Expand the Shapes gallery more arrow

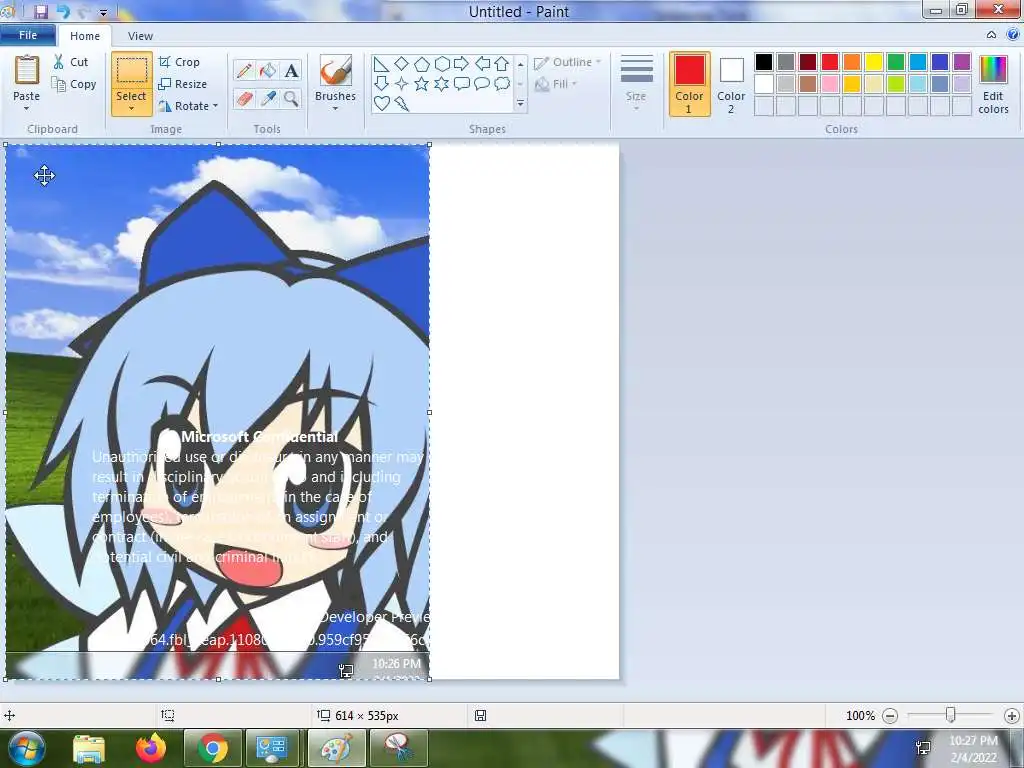click(520, 103)
